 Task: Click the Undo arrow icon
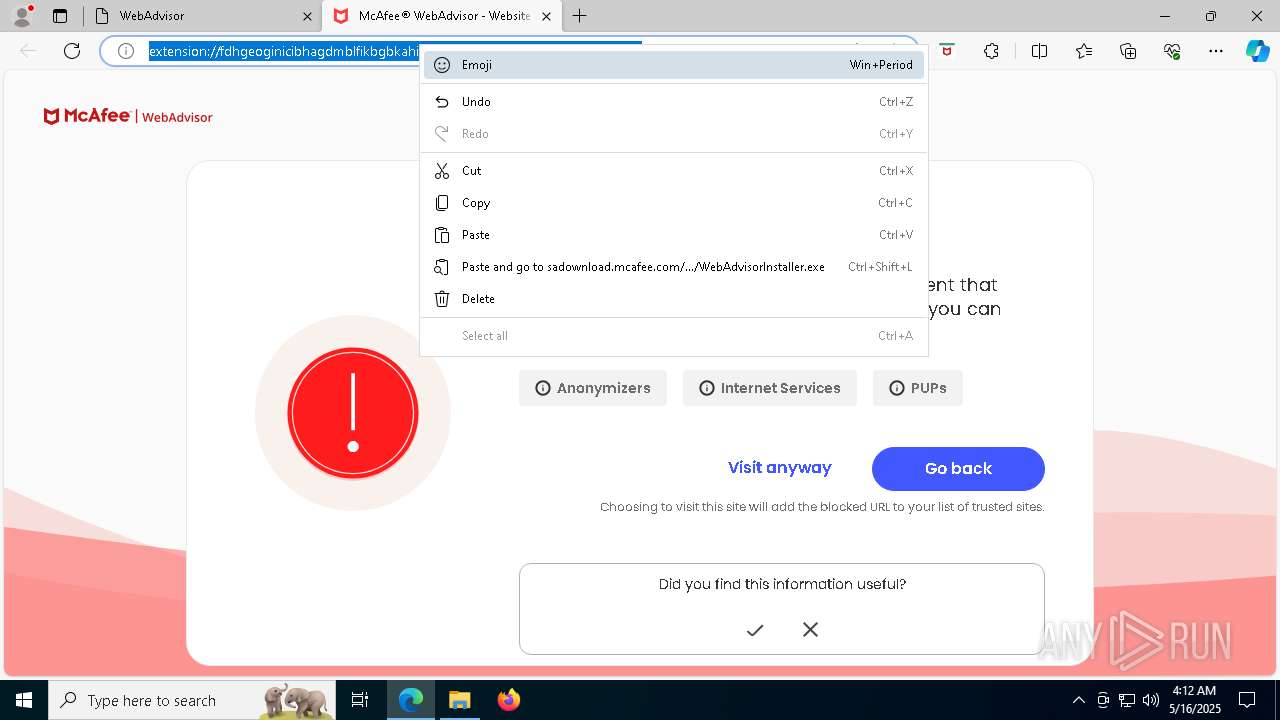click(x=442, y=102)
